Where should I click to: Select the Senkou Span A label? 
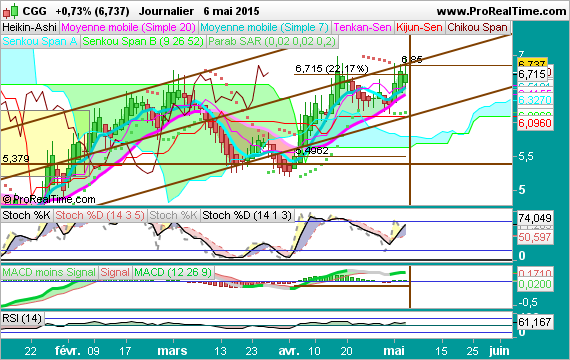click(x=40, y=41)
